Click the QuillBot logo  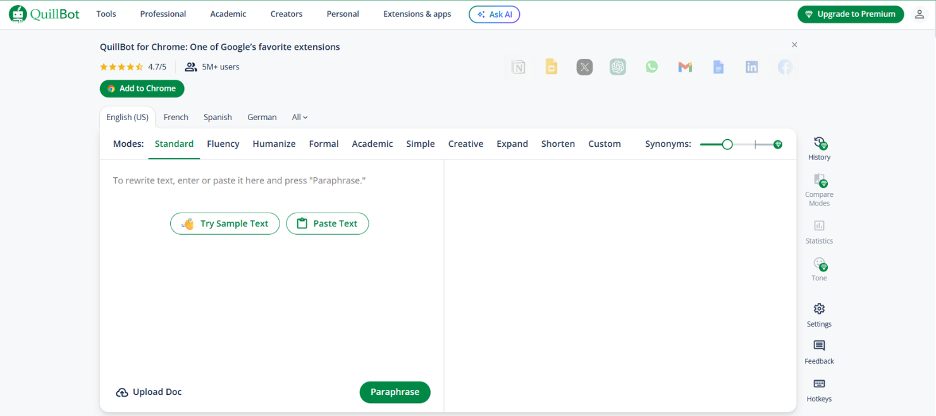pos(44,14)
